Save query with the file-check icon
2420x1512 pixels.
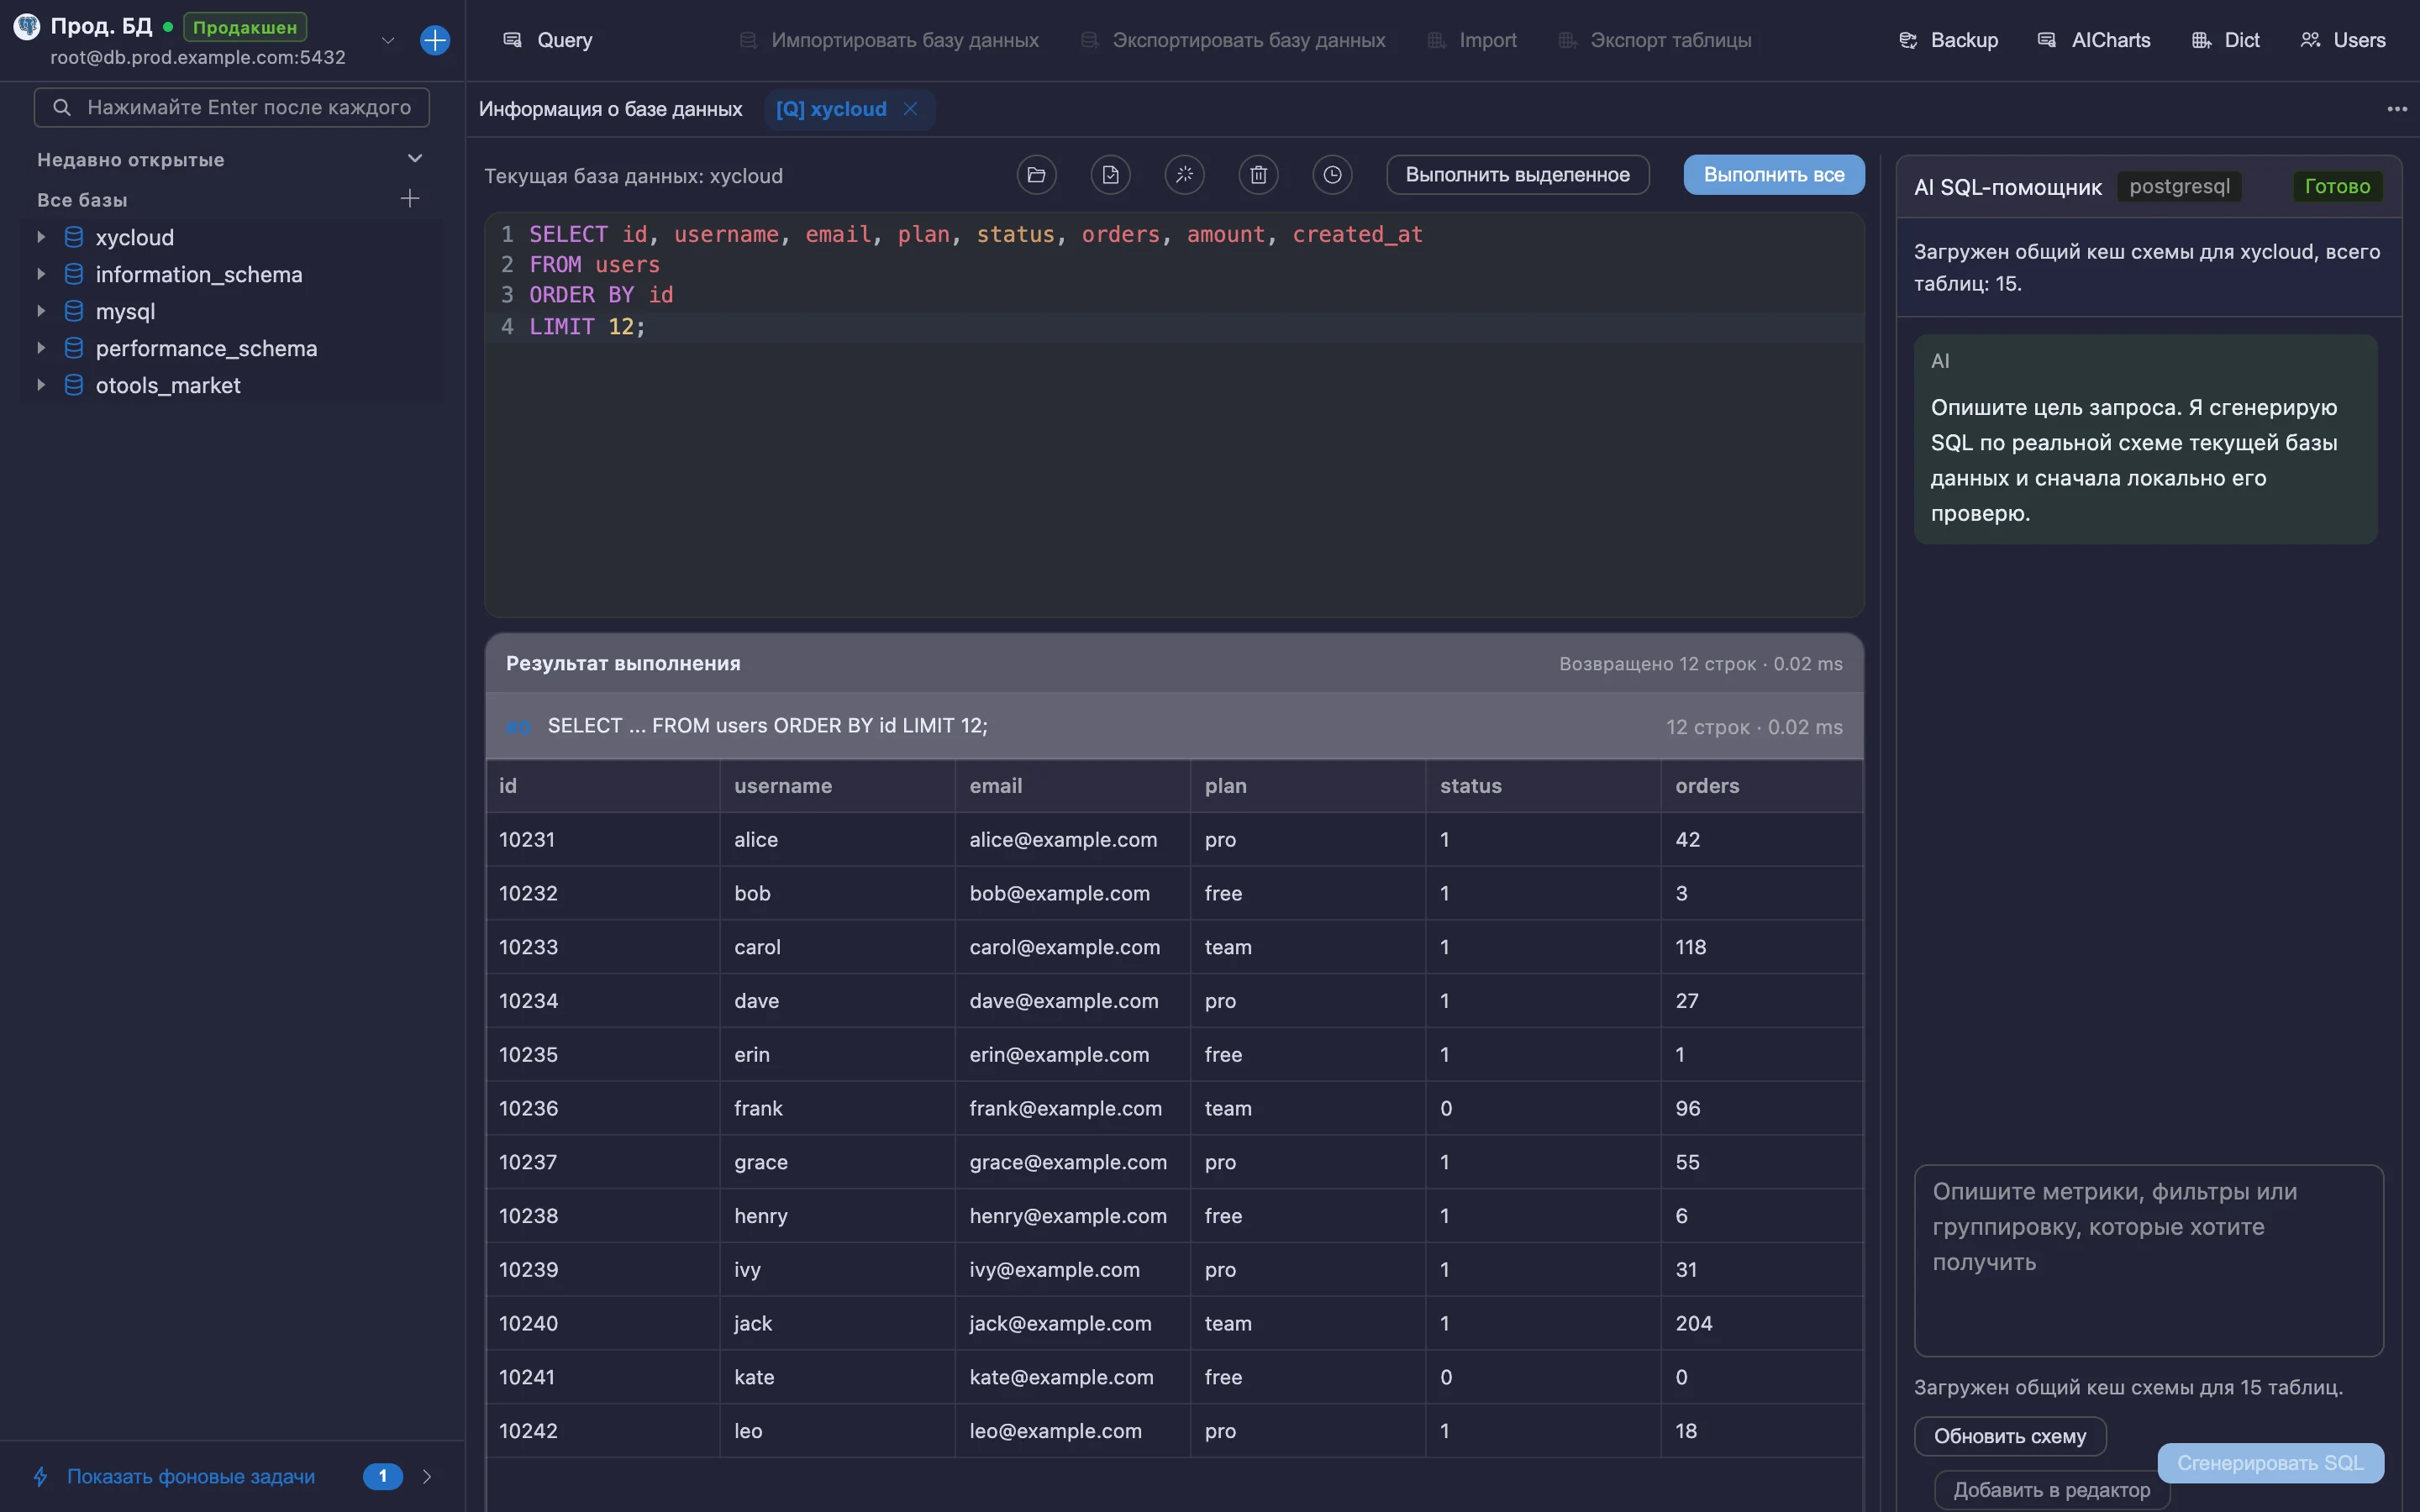1110,175
